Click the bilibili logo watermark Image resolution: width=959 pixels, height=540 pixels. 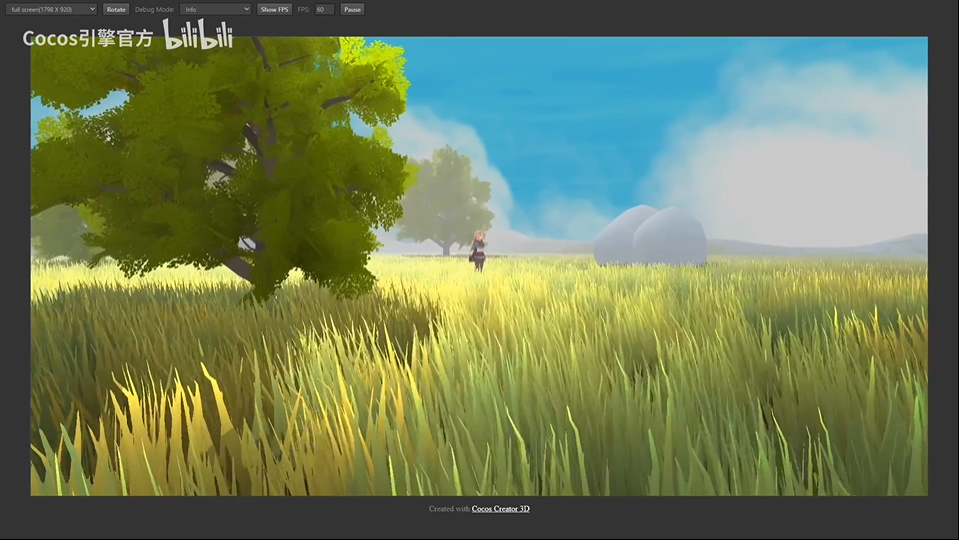198,37
